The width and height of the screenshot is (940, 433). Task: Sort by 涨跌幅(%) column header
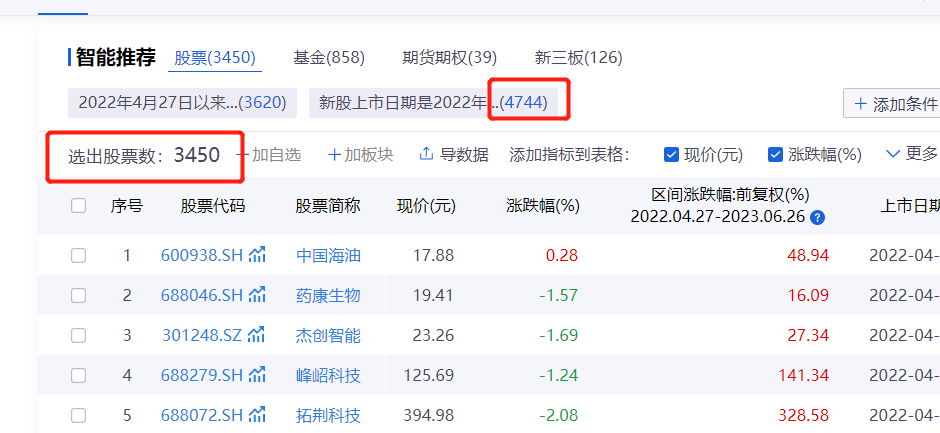coord(543,206)
